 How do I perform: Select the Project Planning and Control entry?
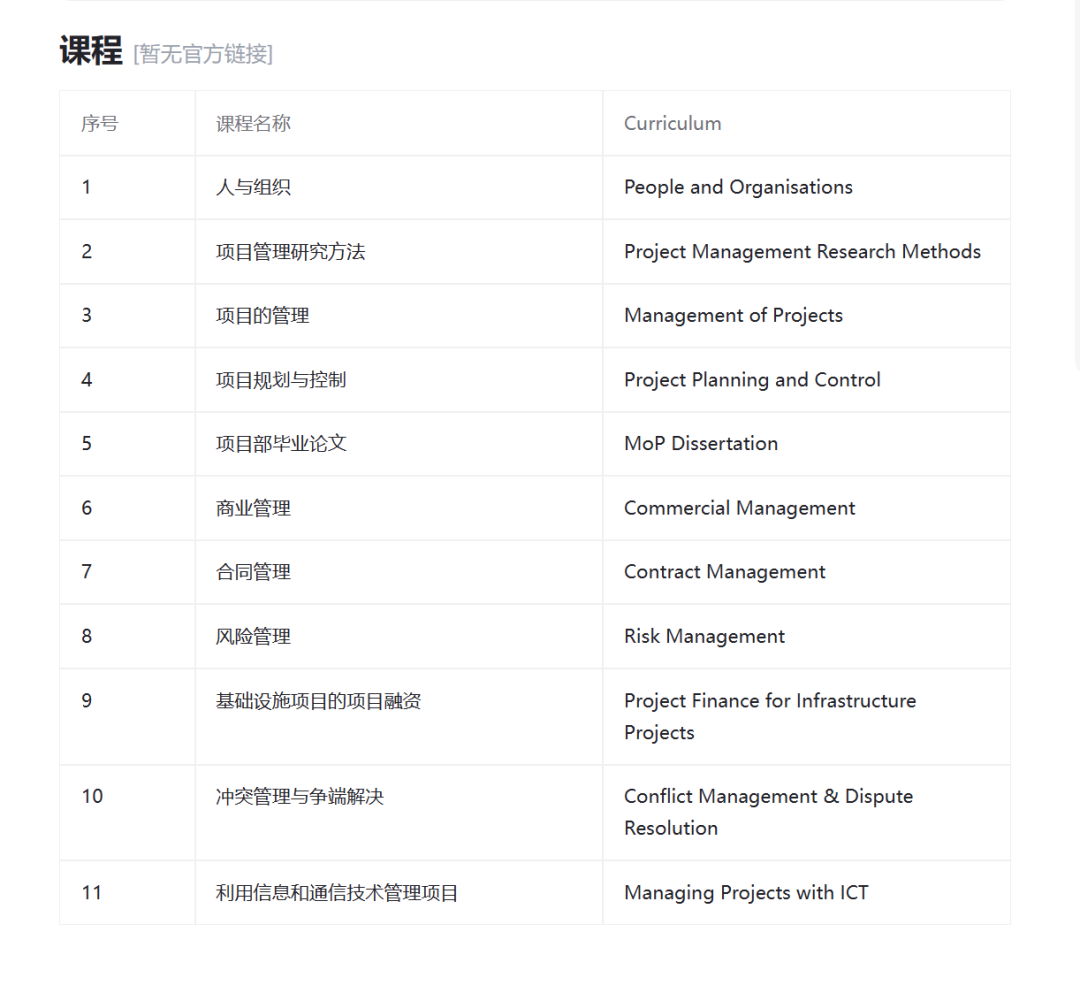point(752,380)
